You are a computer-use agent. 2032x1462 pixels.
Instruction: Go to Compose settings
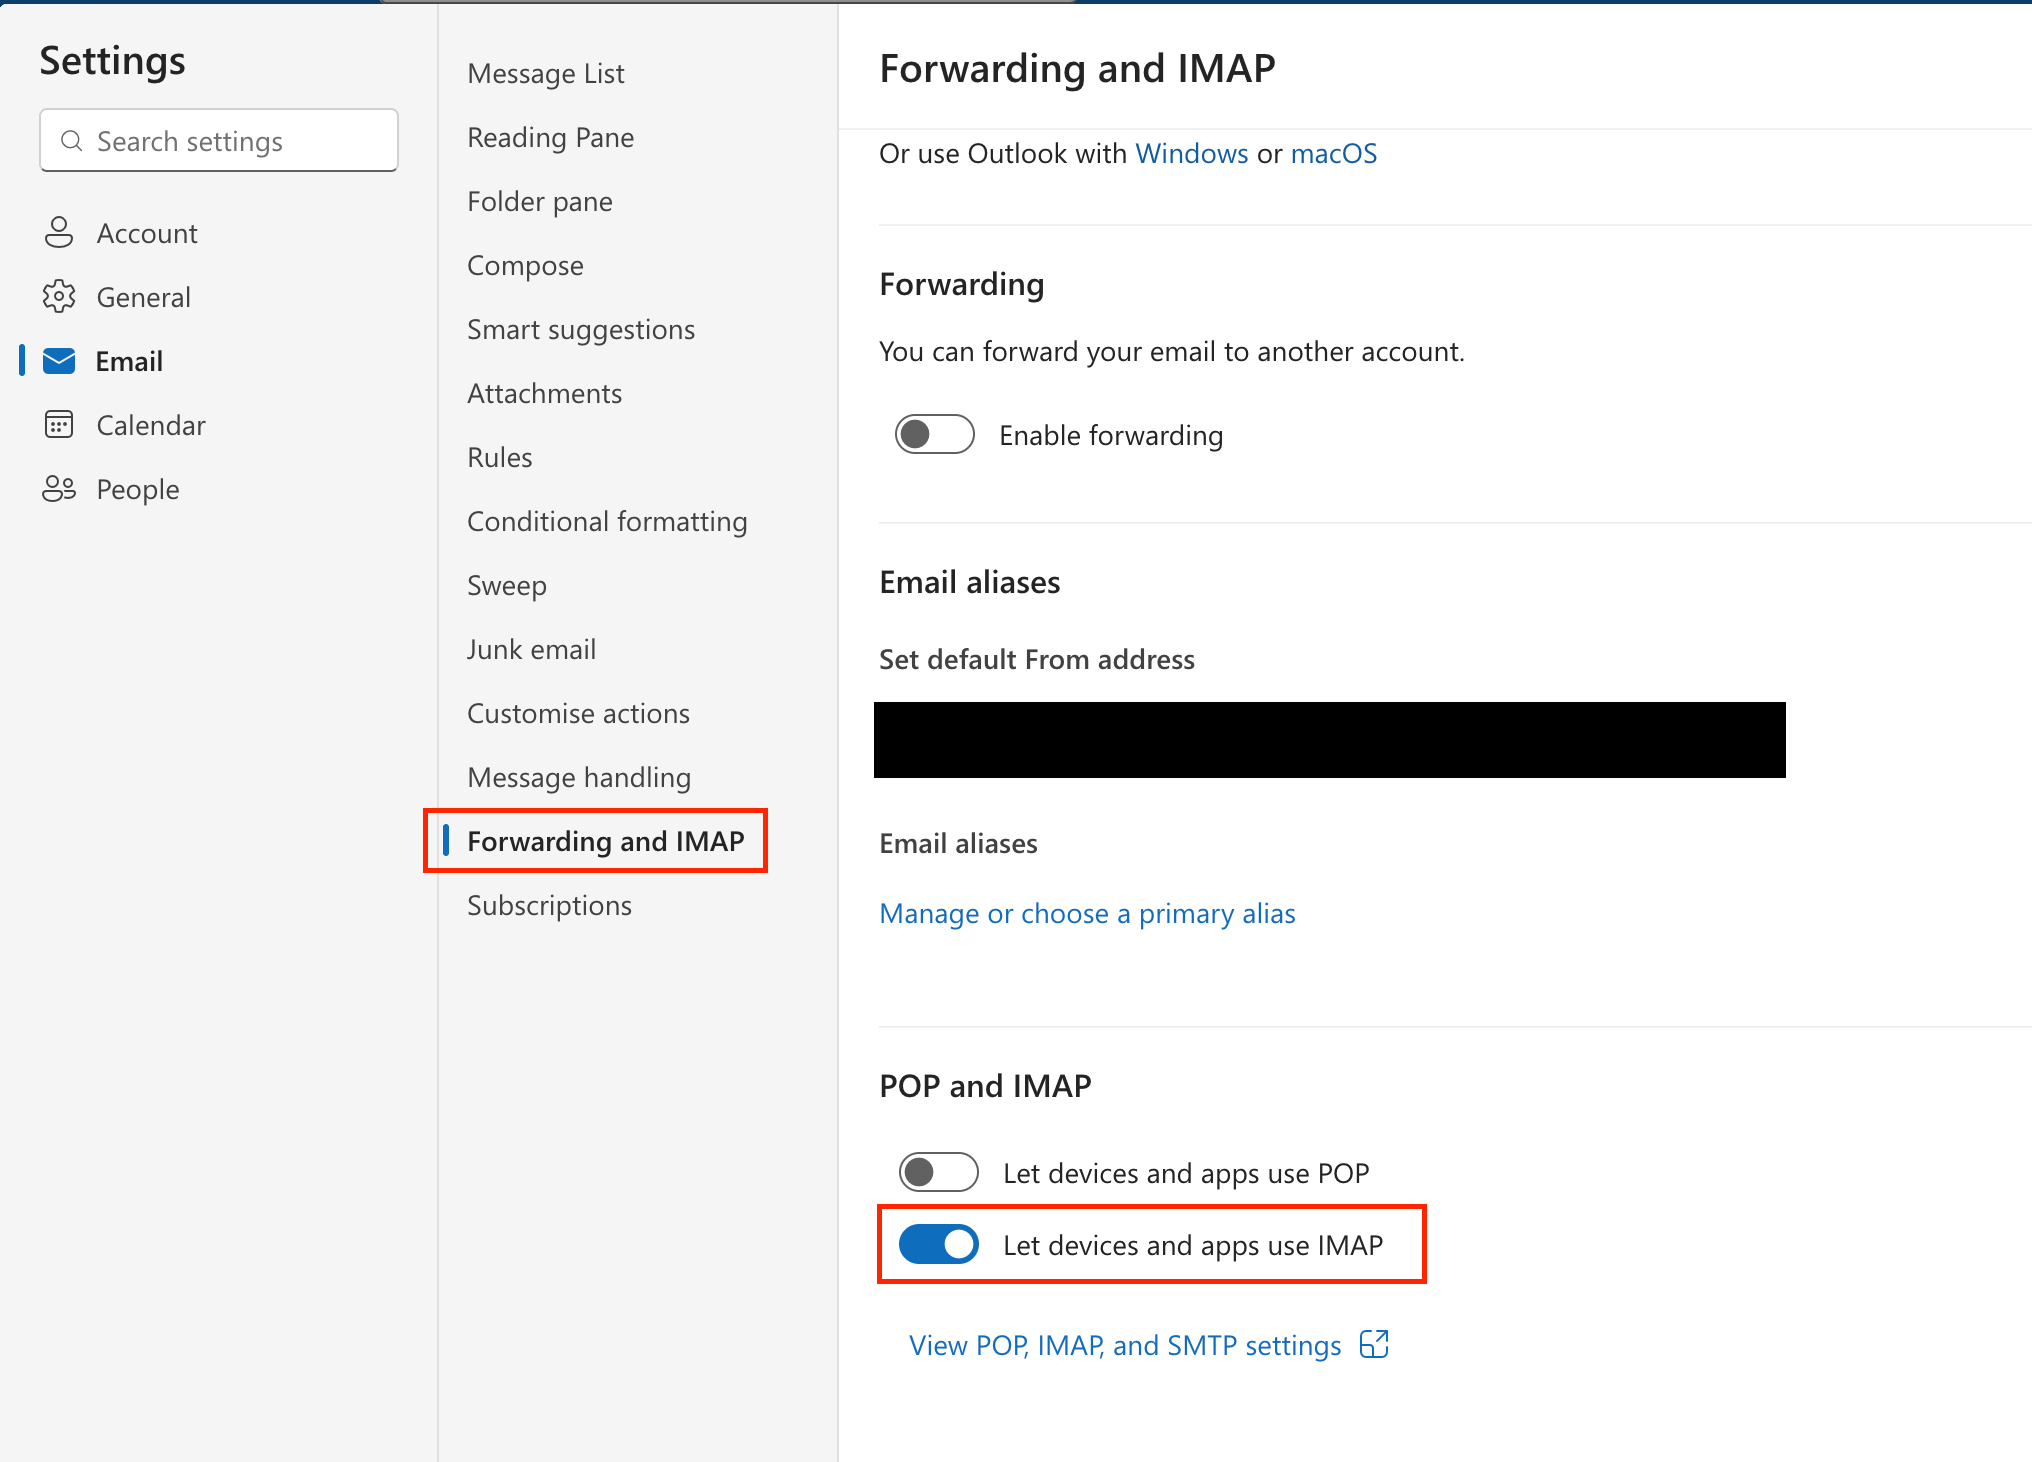pyautogui.click(x=525, y=265)
